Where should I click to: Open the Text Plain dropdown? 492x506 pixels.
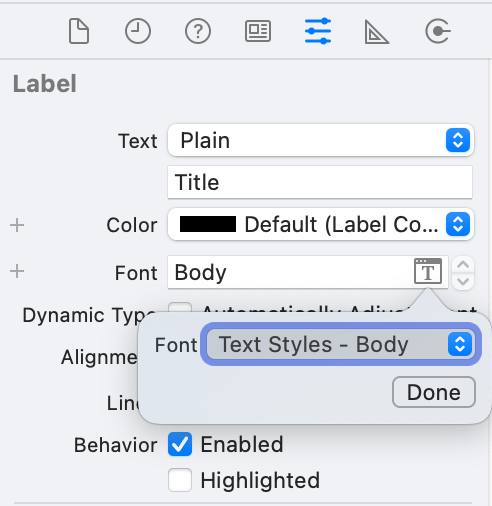click(x=321, y=140)
